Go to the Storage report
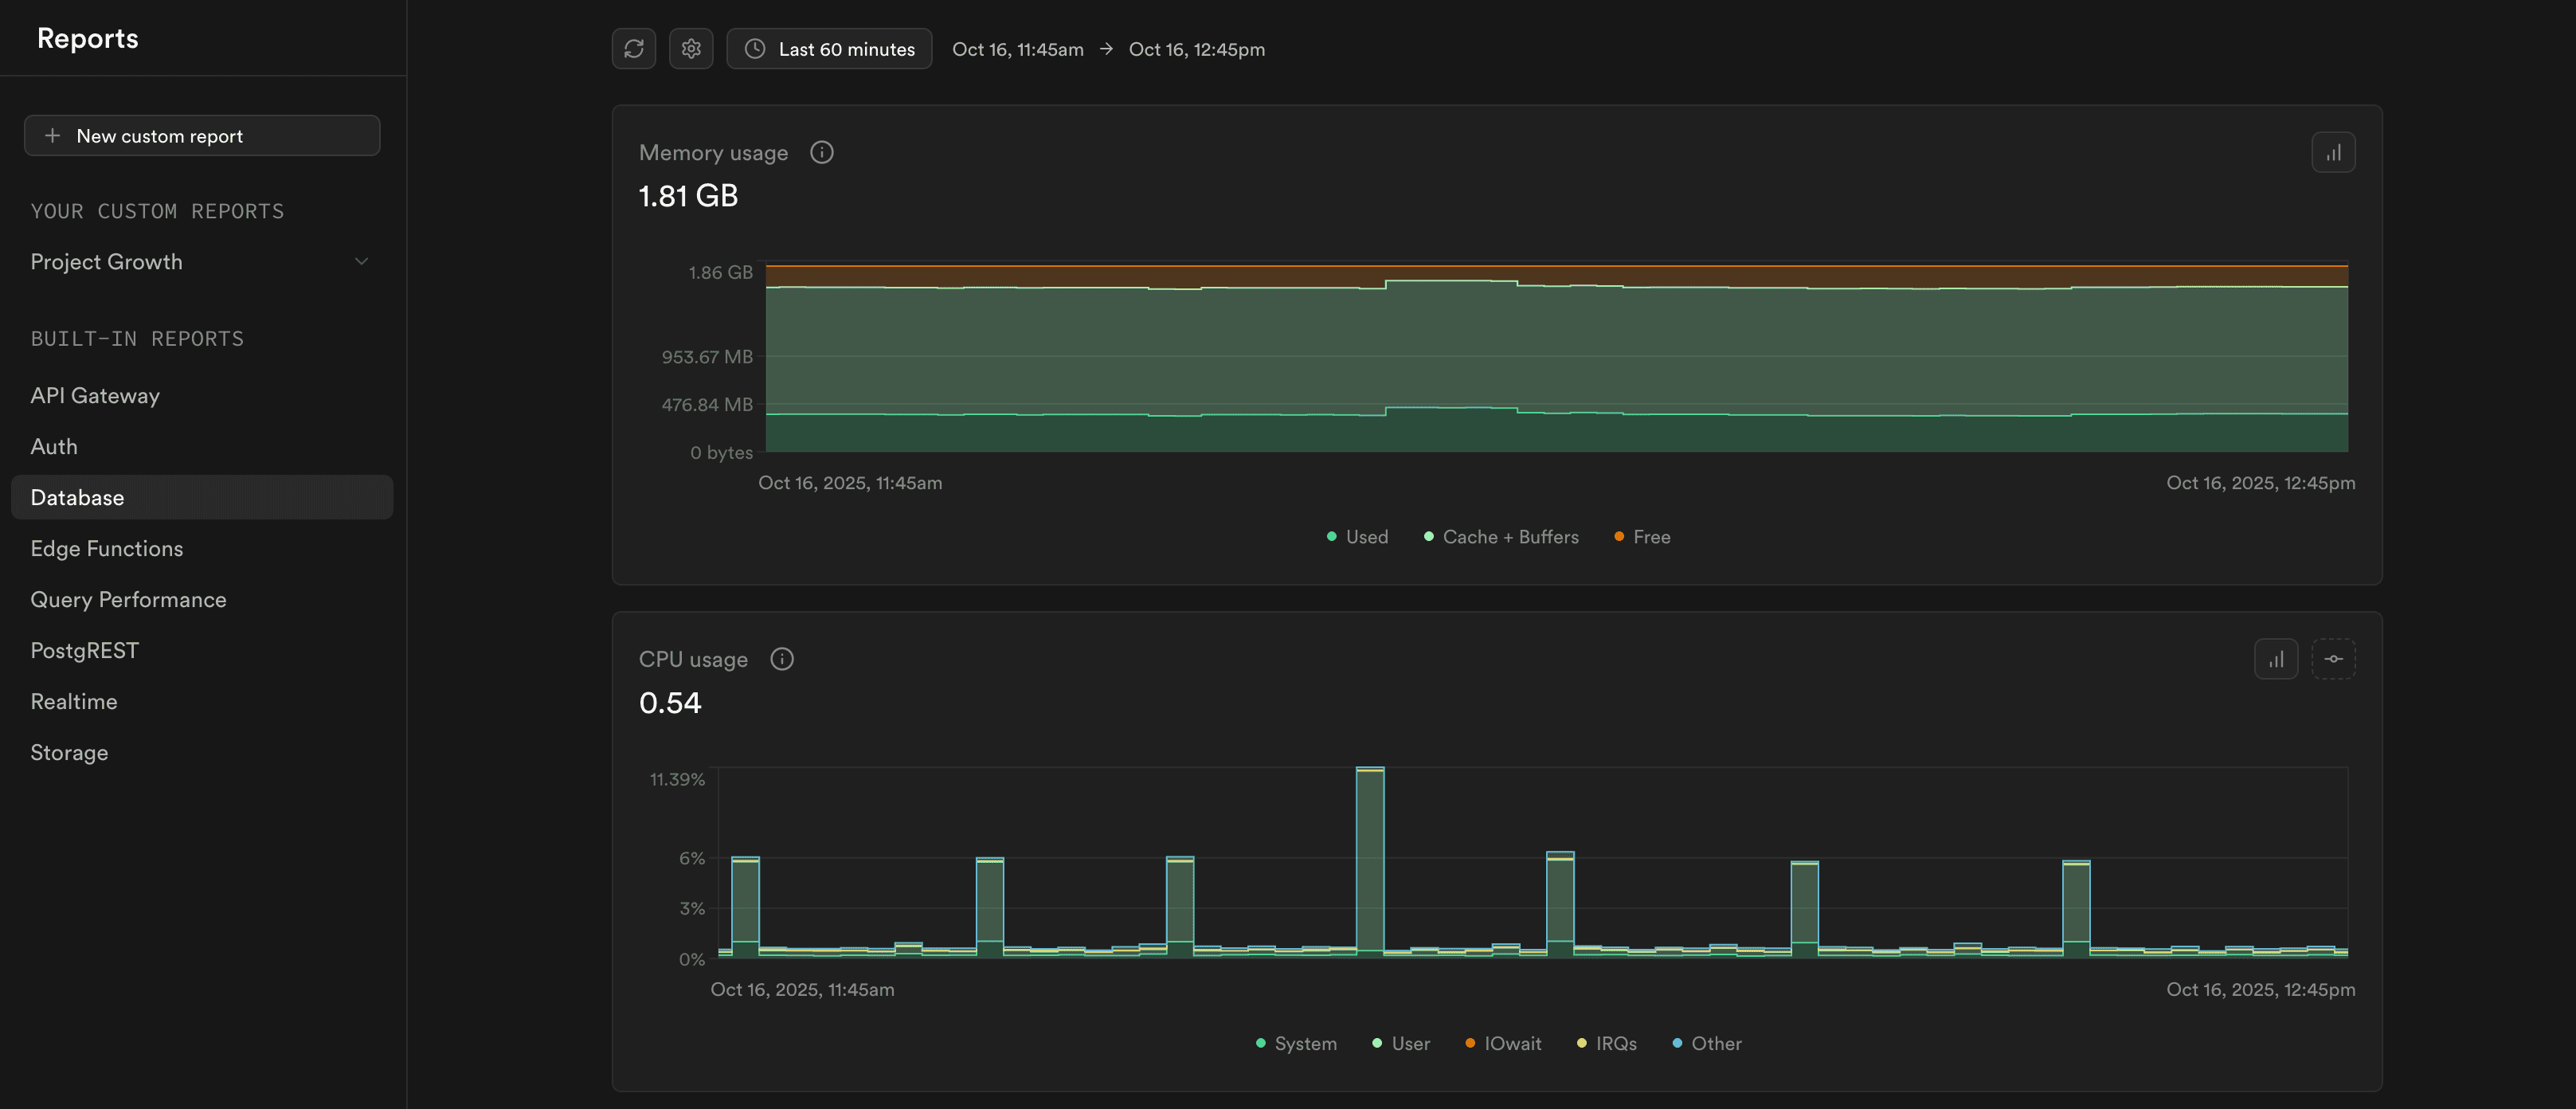This screenshot has width=2576, height=1109. click(69, 753)
